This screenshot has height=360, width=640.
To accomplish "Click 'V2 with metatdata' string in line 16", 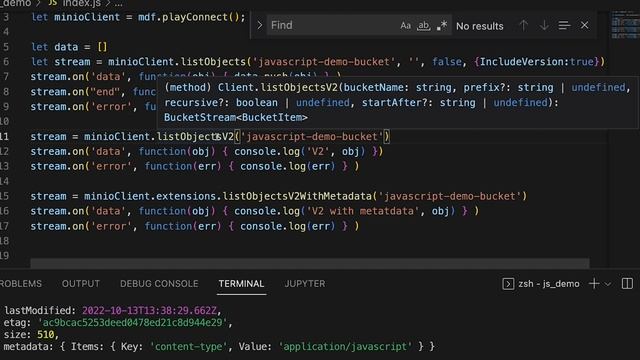I will pos(362,211).
